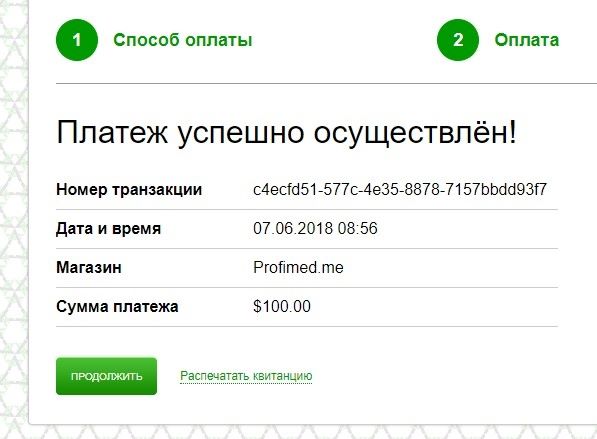Click the green step 2 circle icon
This screenshot has width=597, height=439.
[x=458, y=40]
